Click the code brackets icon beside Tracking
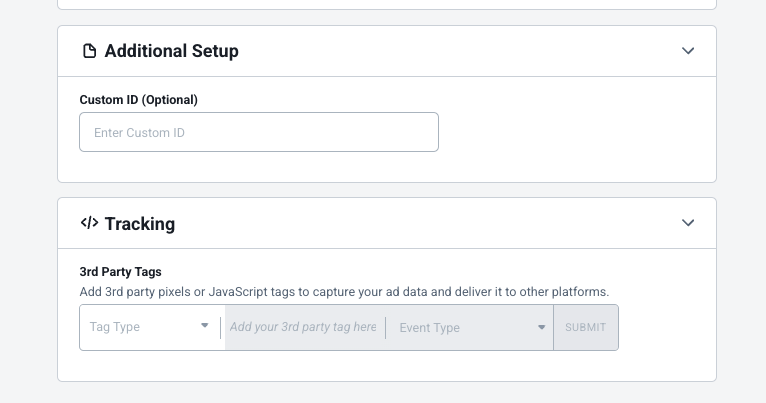Viewport: 766px width, 403px height. point(89,223)
